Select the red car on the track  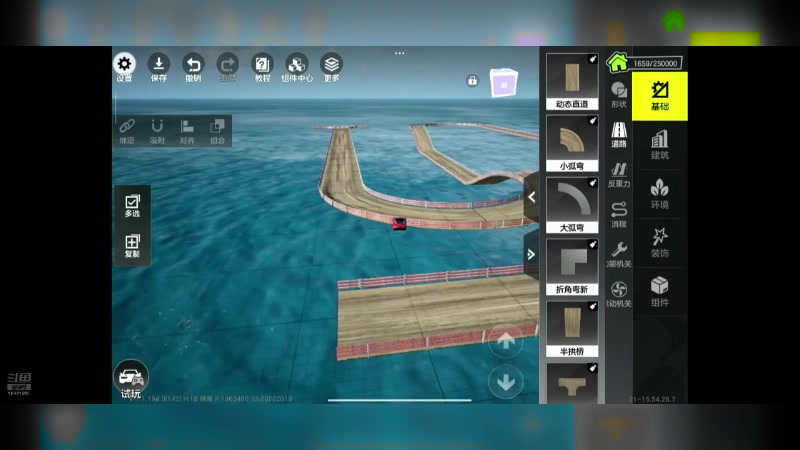tap(399, 224)
